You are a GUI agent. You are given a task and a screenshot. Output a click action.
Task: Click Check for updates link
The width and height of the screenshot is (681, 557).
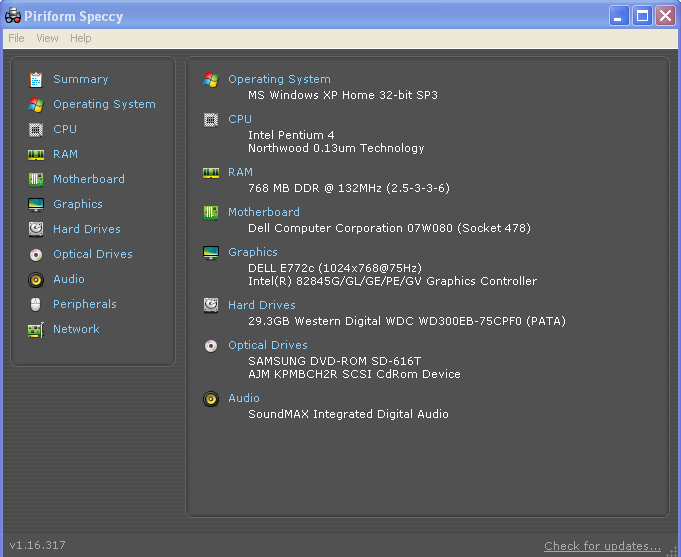click(602, 546)
